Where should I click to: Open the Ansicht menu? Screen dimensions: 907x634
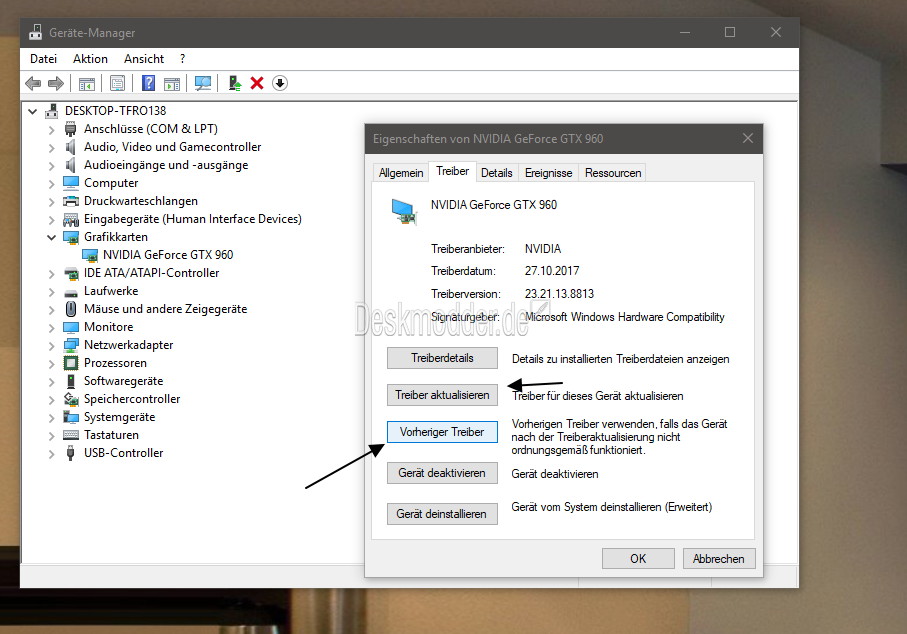[144, 59]
